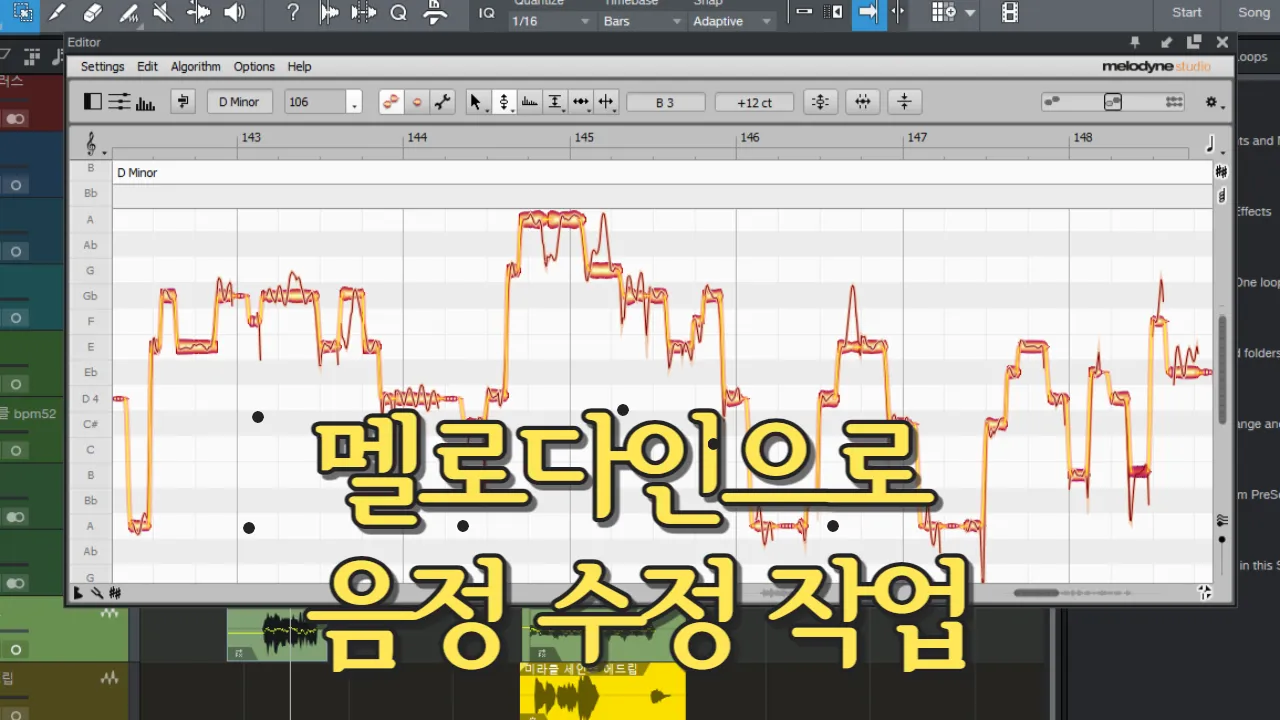The image size is (1280, 720).
Task: Click the Melodyne wrench note assignment icon
Action: coord(443,102)
